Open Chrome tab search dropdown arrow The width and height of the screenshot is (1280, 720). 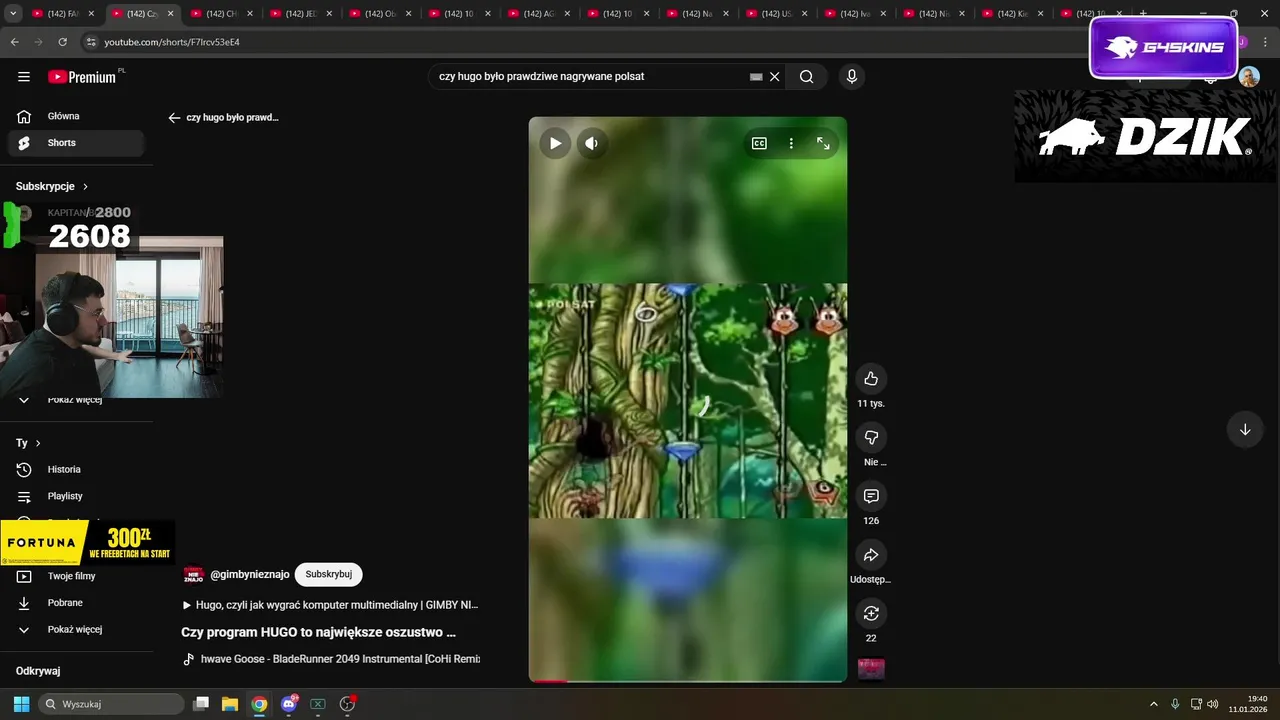point(14,14)
